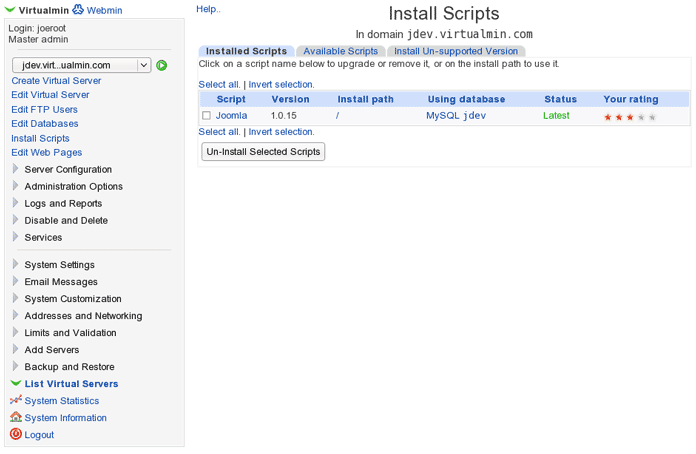Tick the Joomla script checkbox
696x454 pixels.
(207, 116)
